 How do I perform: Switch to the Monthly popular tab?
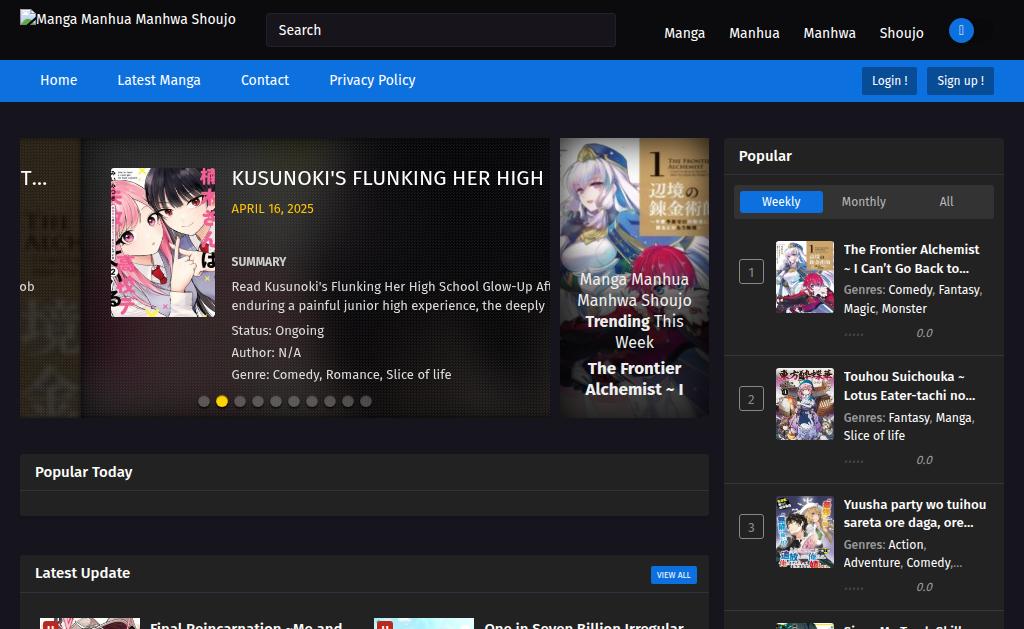(863, 202)
